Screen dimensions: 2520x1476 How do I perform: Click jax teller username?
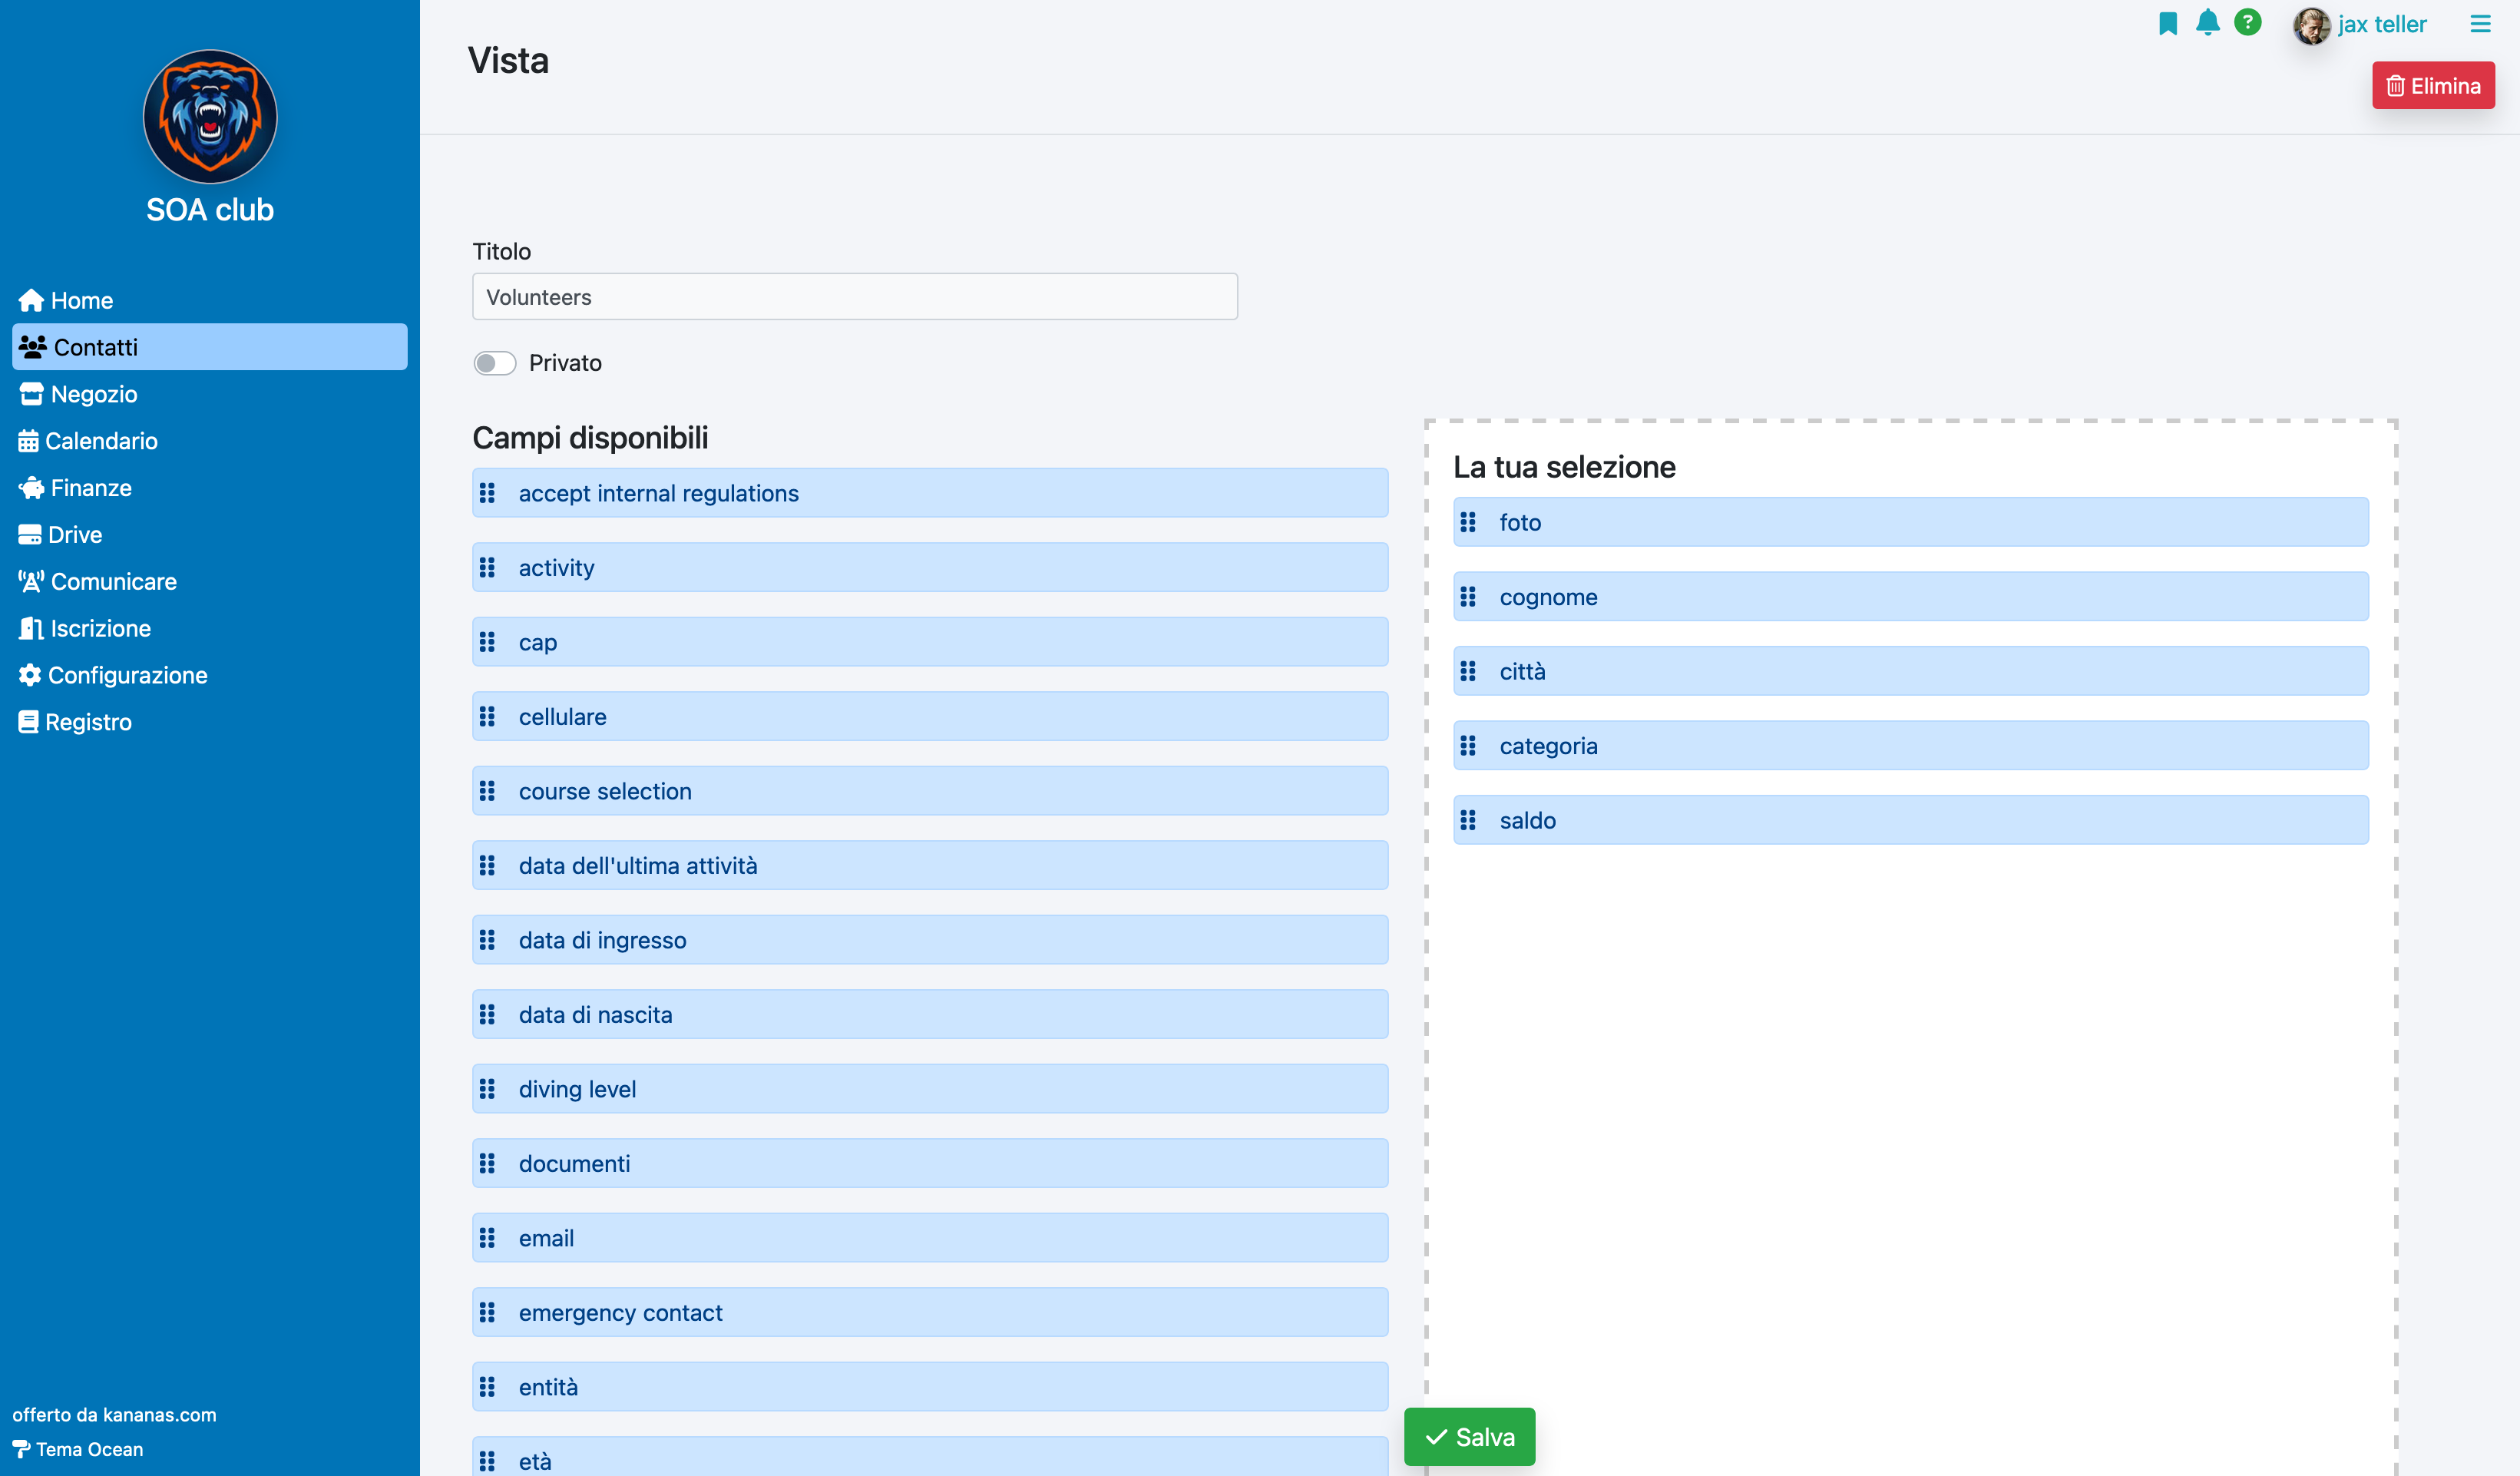click(x=2382, y=24)
